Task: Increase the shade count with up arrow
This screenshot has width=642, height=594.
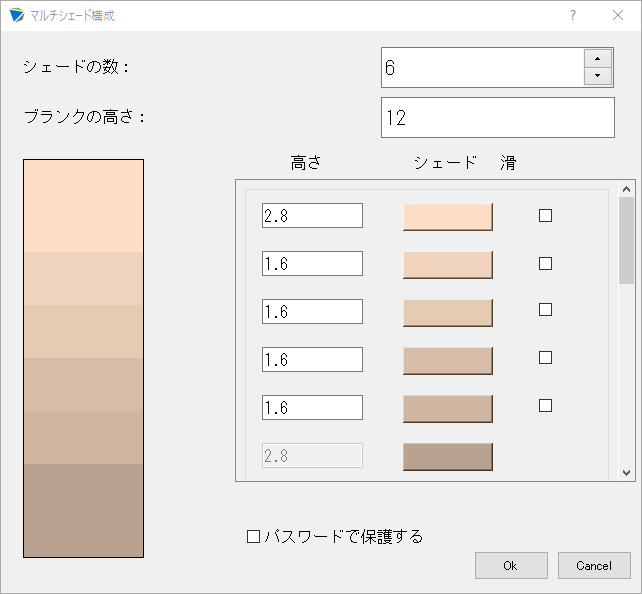Action: coord(597,59)
